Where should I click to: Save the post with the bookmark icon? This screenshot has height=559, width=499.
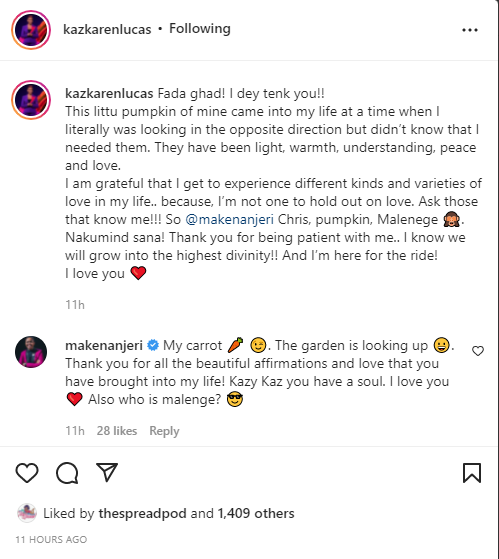pyautogui.click(x=472, y=473)
